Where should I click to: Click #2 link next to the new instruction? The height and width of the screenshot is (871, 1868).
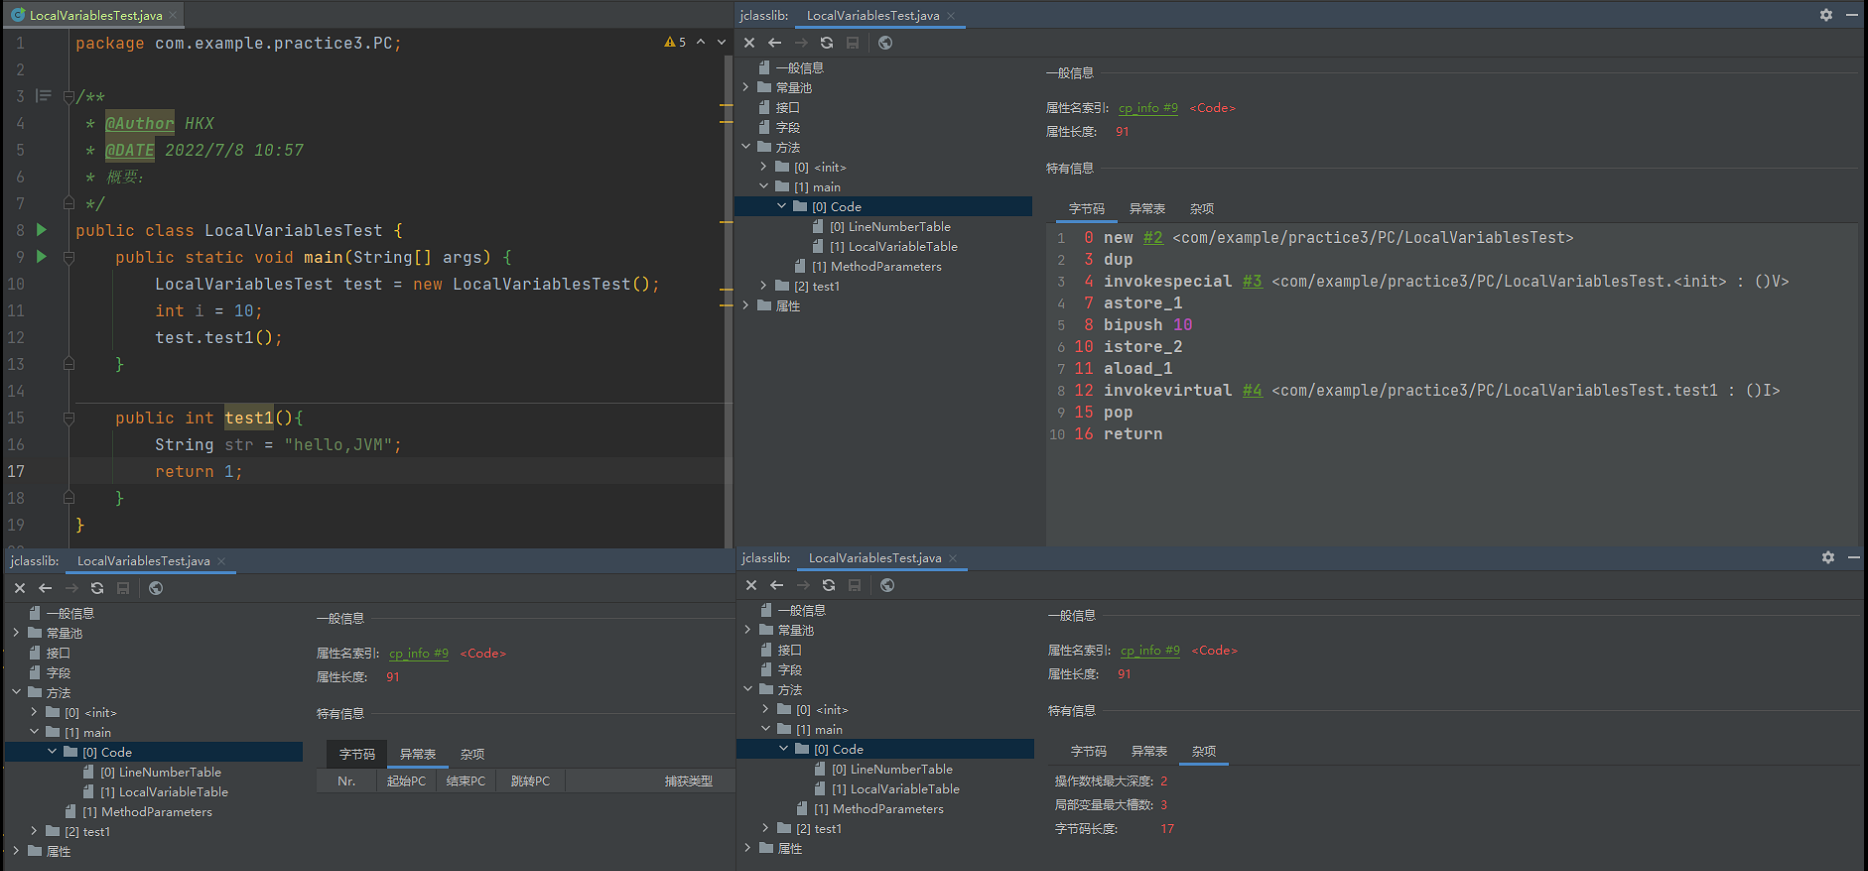1153,238
